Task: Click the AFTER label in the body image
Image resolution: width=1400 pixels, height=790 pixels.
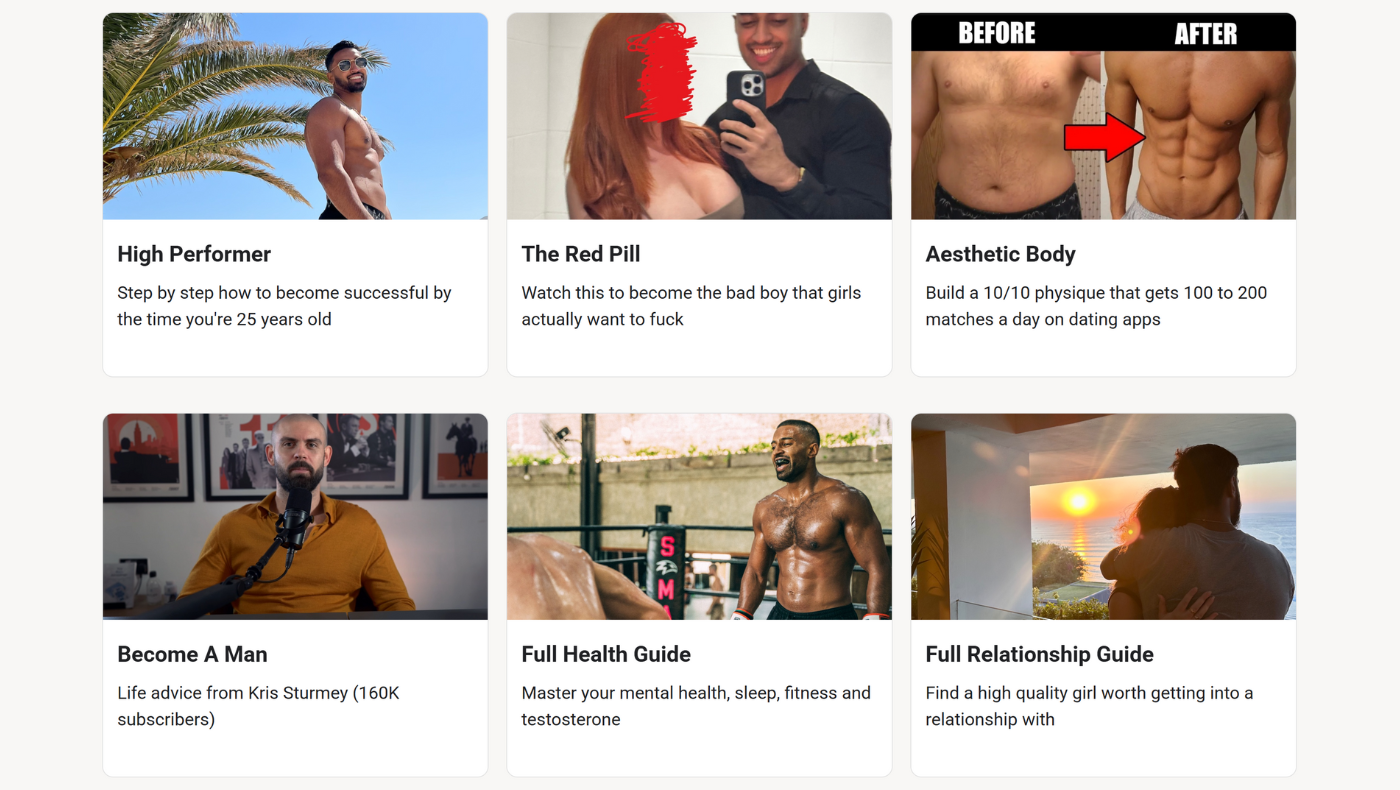Action: 1205,34
